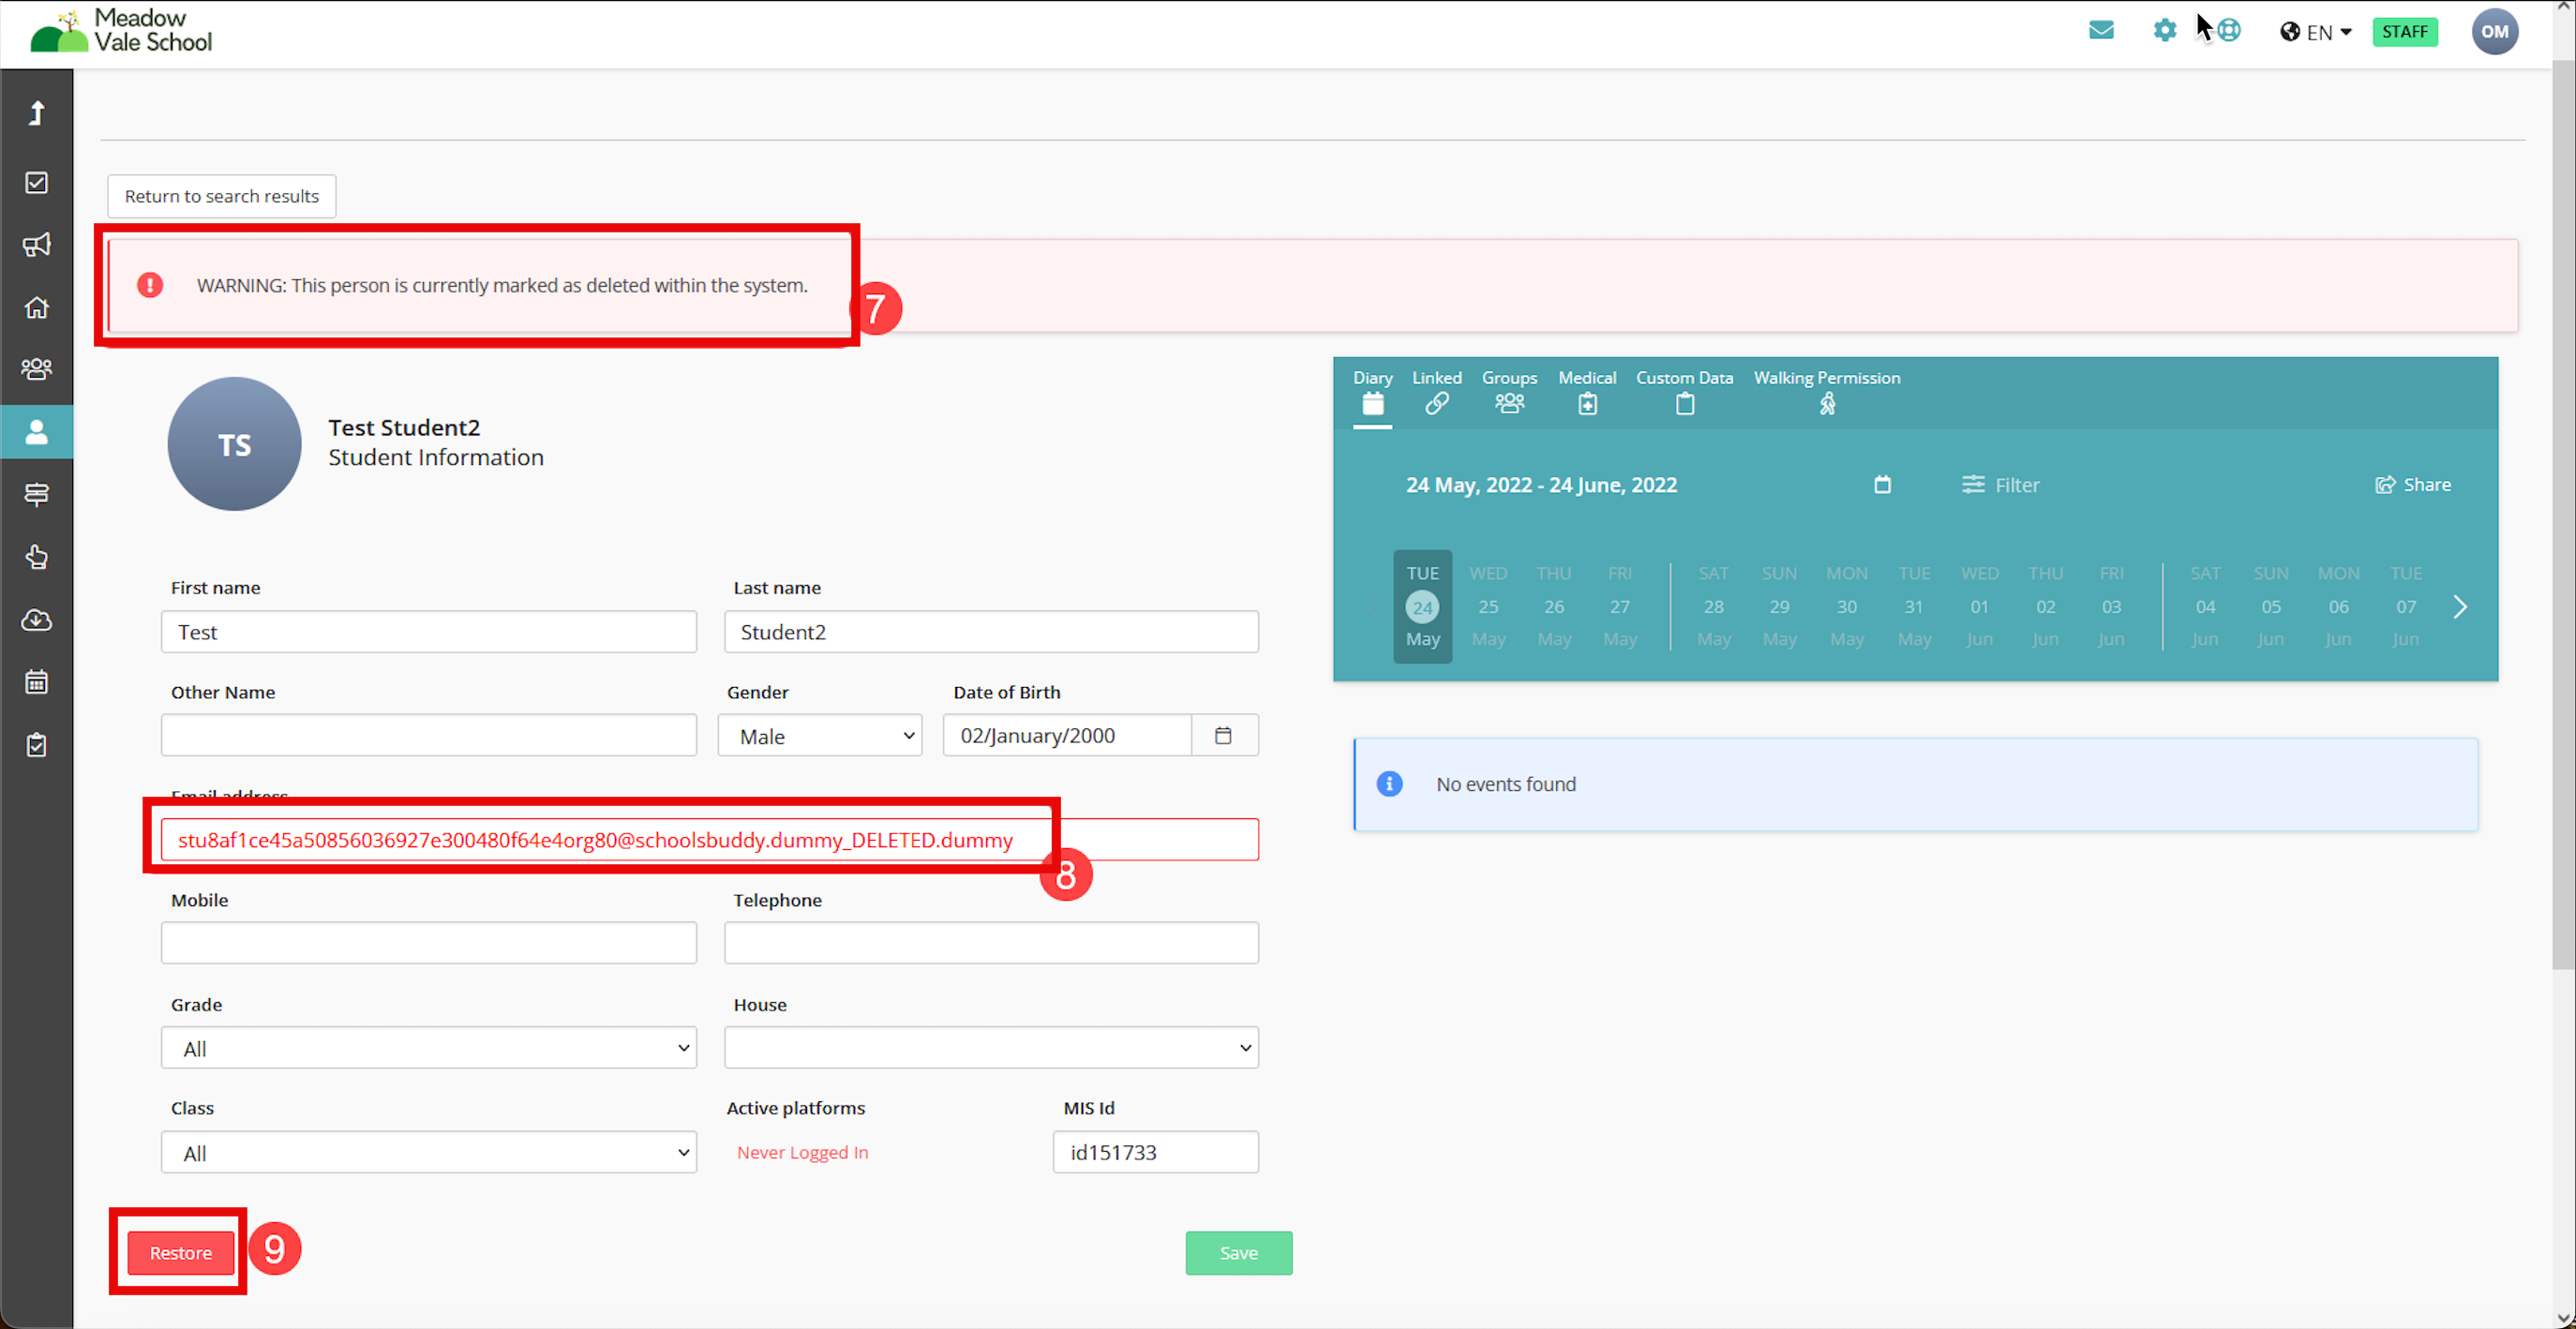Click the diary date range calendar icon
2576x1329 pixels.
coord(1882,485)
